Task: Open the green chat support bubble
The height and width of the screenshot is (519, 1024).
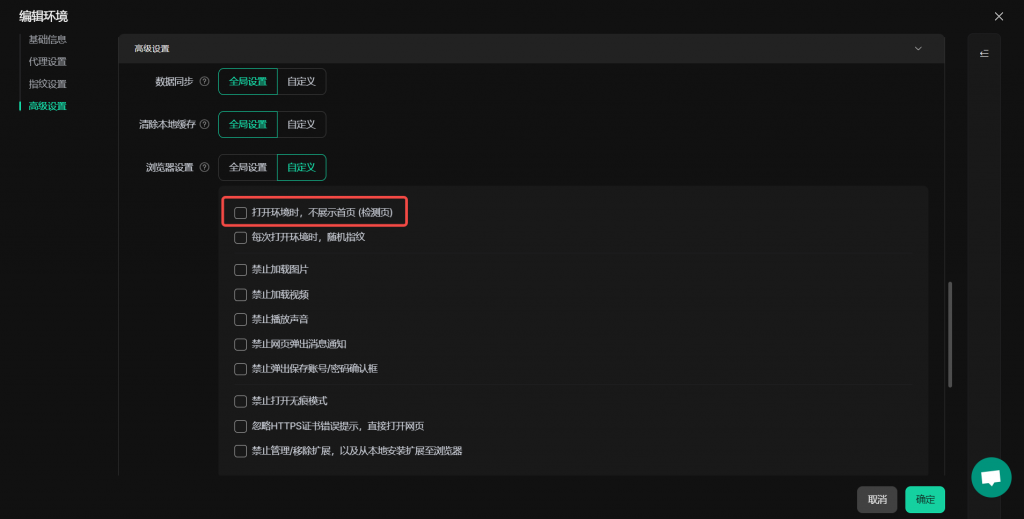Action: 991,478
